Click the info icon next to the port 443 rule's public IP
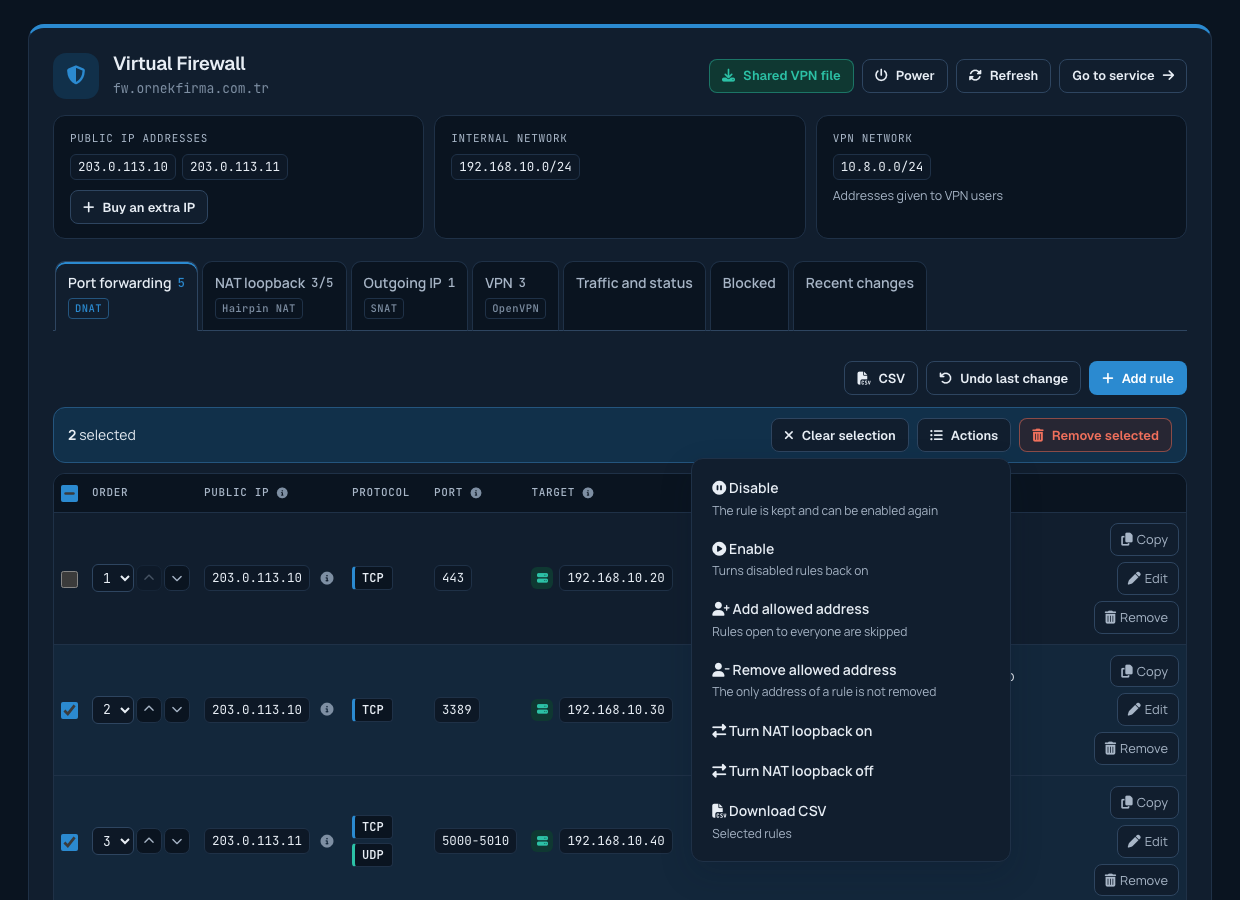 (327, 578)
